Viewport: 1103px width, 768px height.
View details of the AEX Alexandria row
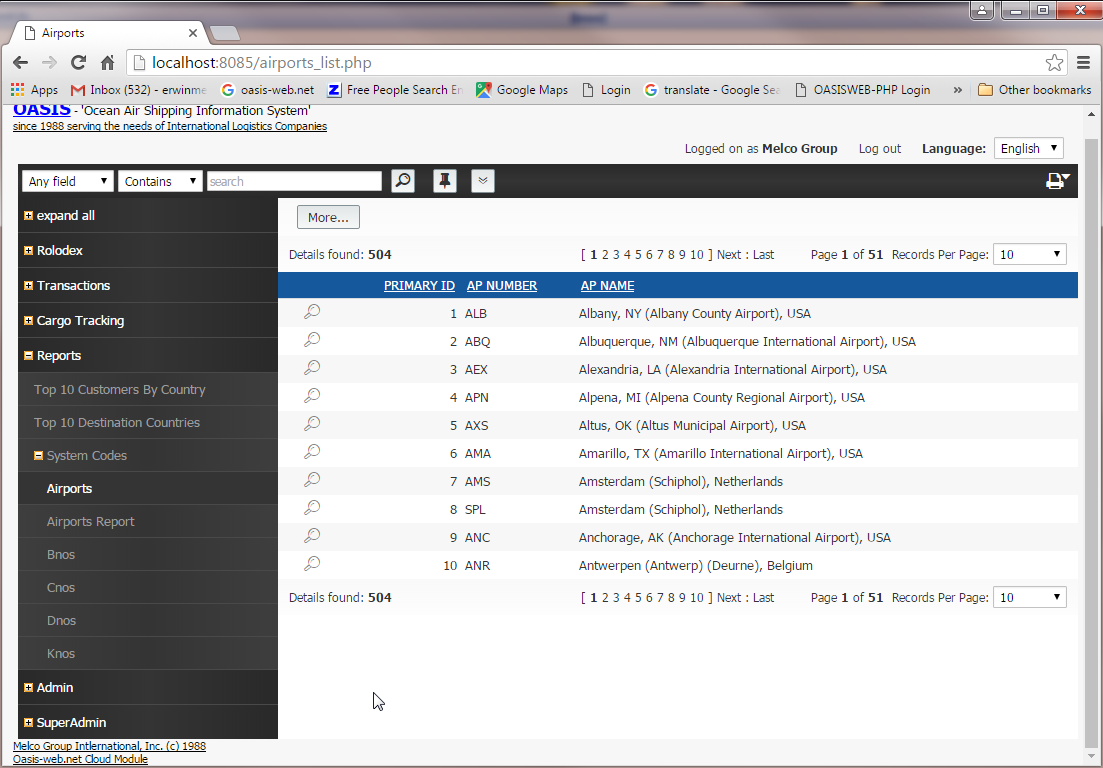(312, 368)
